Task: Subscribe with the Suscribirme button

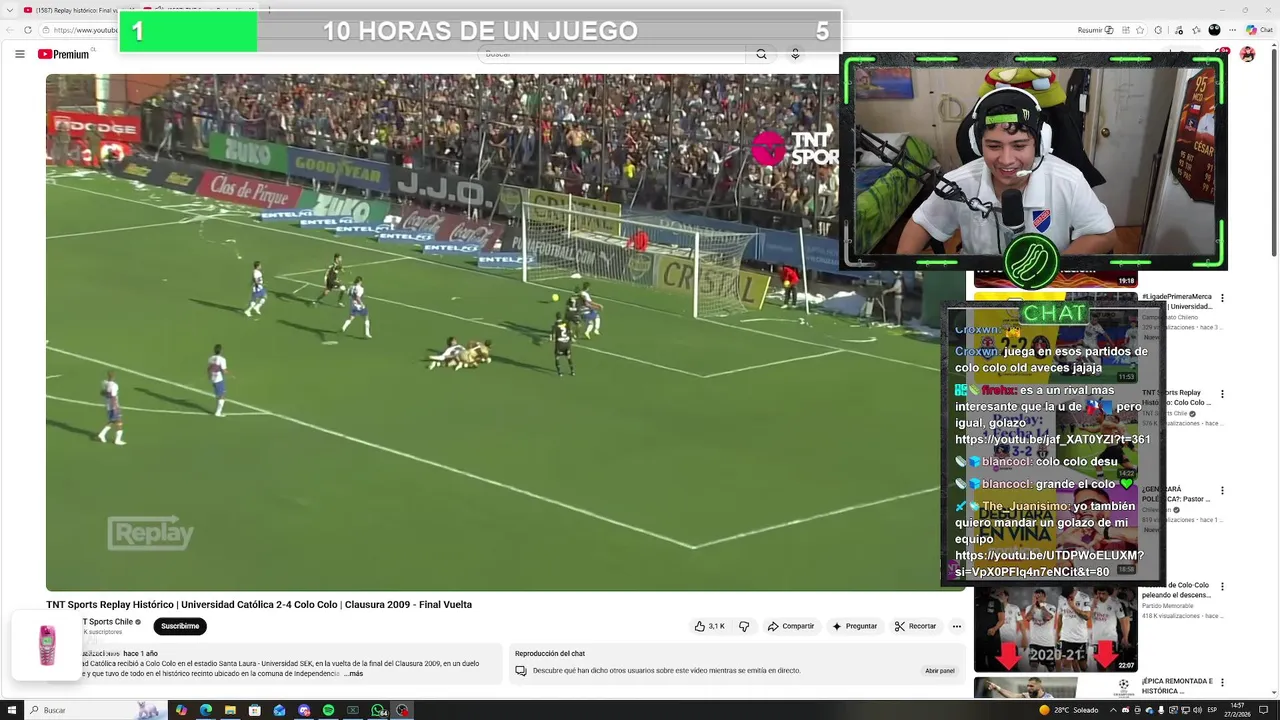Action: pos(180,626)
